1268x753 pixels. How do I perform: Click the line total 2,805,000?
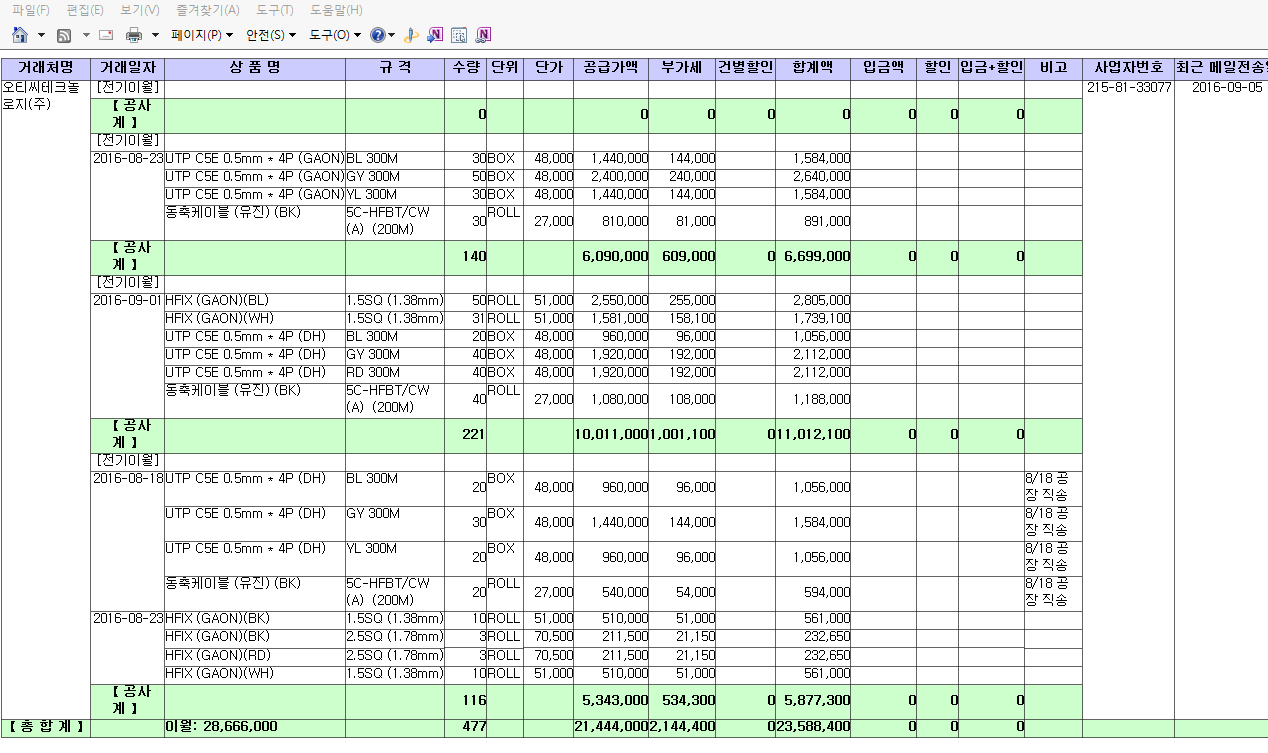(821, 300)
